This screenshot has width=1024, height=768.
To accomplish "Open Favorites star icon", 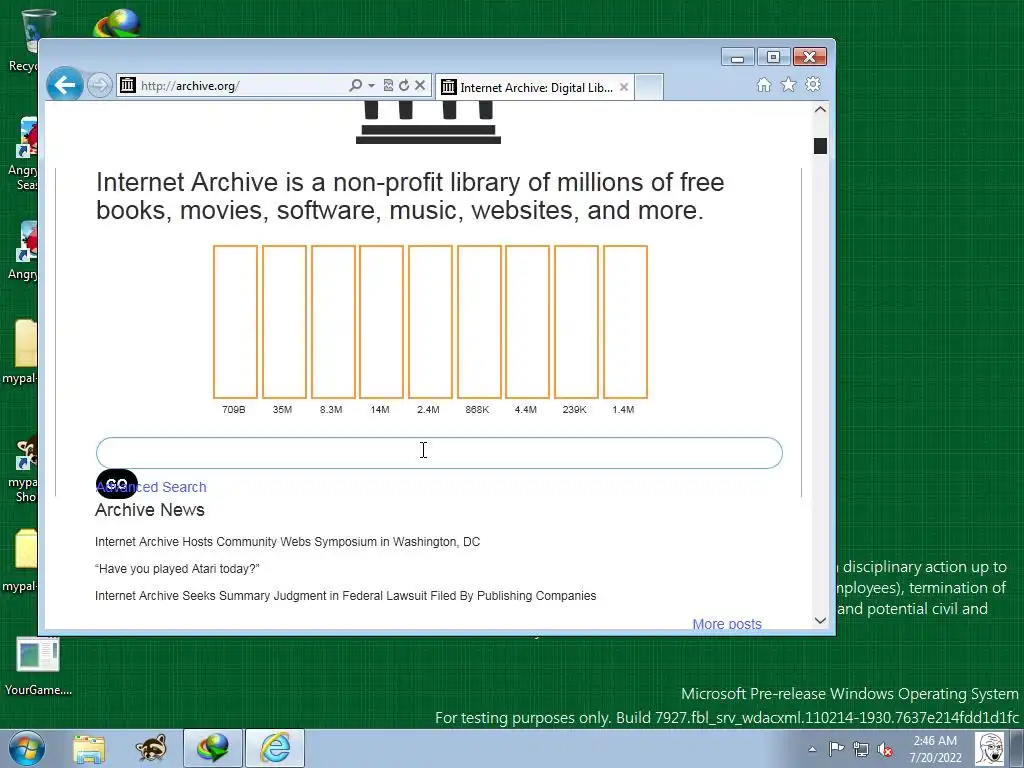I will 788,85.
